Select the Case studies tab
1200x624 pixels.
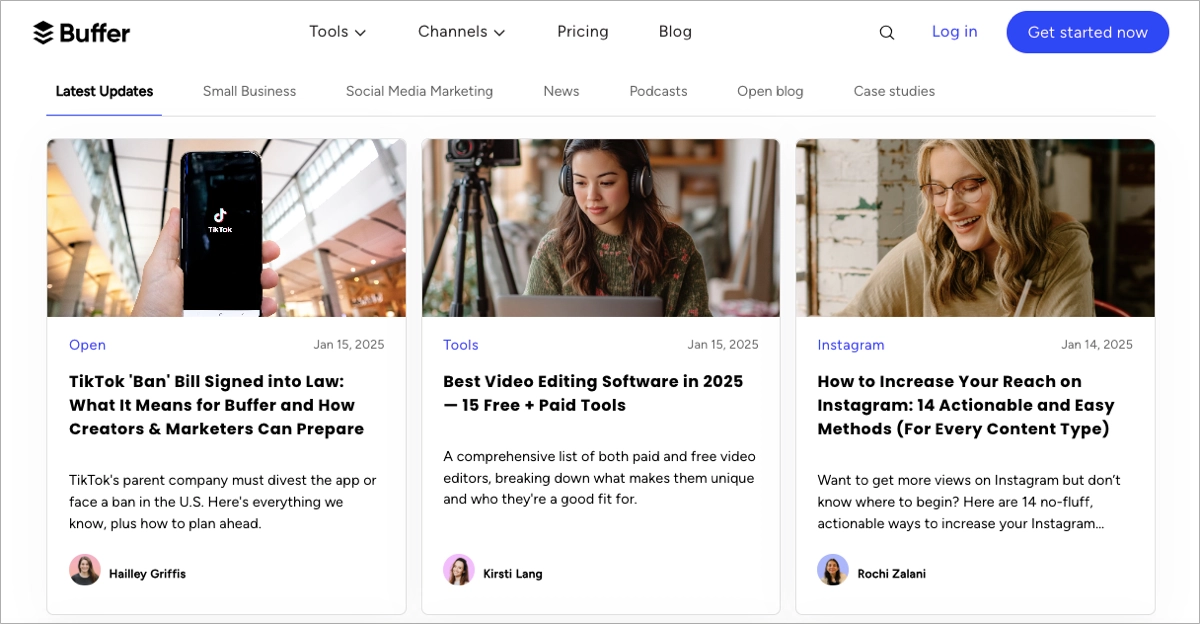point(894,91)
